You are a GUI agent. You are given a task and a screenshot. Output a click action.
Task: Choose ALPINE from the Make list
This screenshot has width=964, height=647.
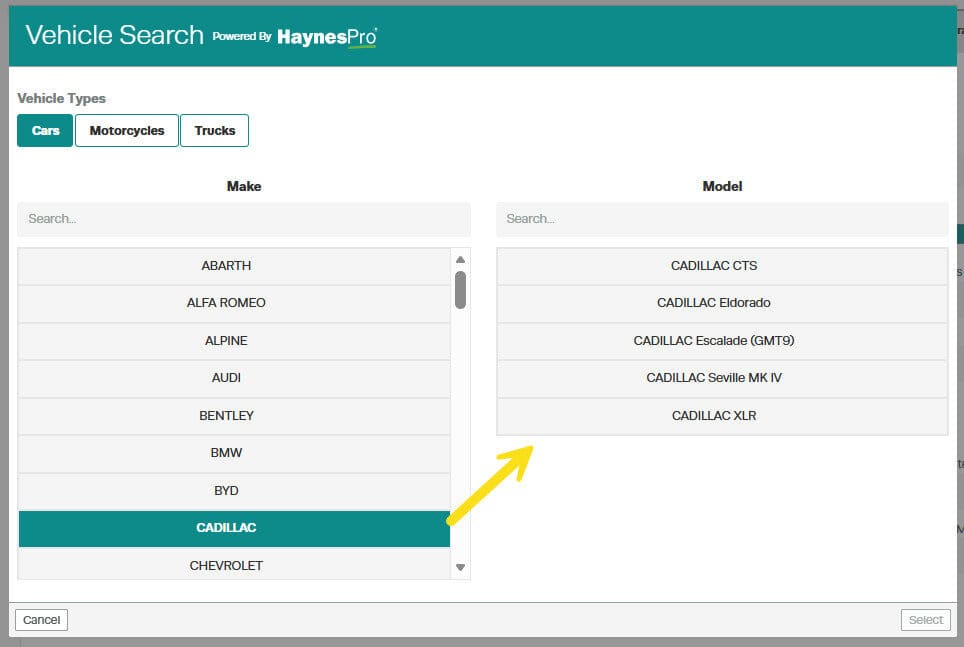[x=234, y=341]
